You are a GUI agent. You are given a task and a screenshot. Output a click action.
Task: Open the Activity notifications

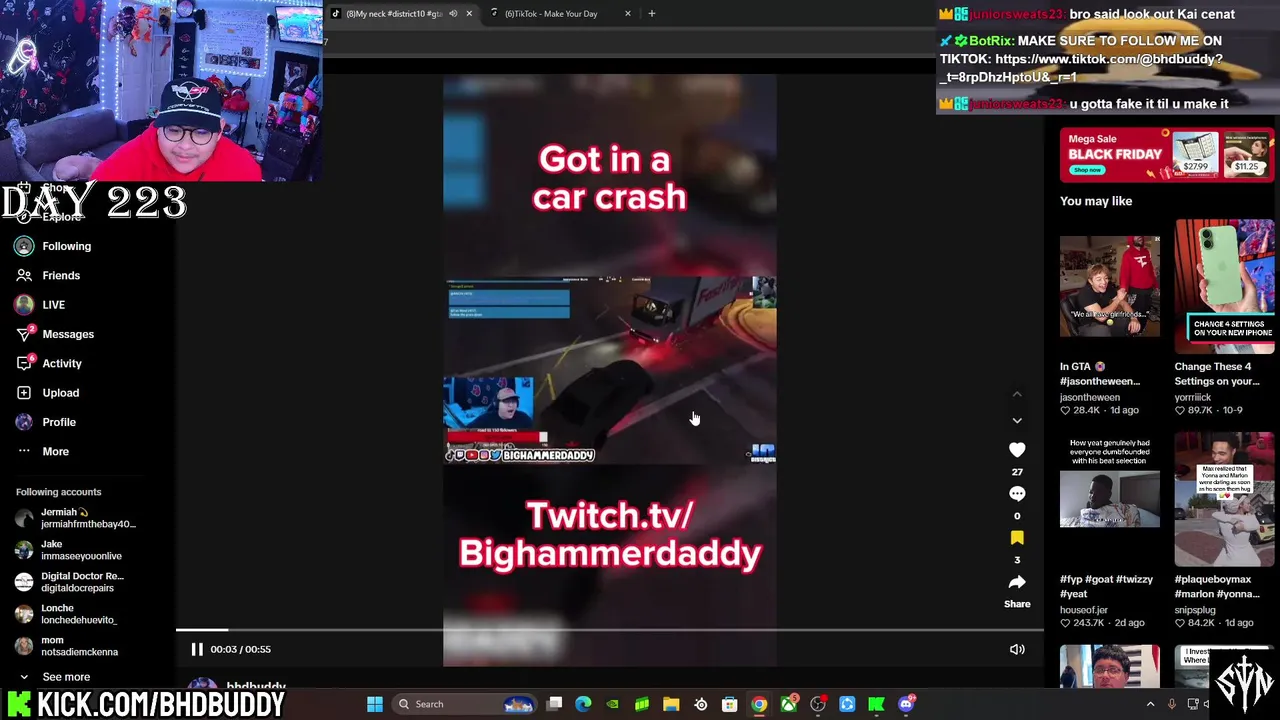click(62, 363)
